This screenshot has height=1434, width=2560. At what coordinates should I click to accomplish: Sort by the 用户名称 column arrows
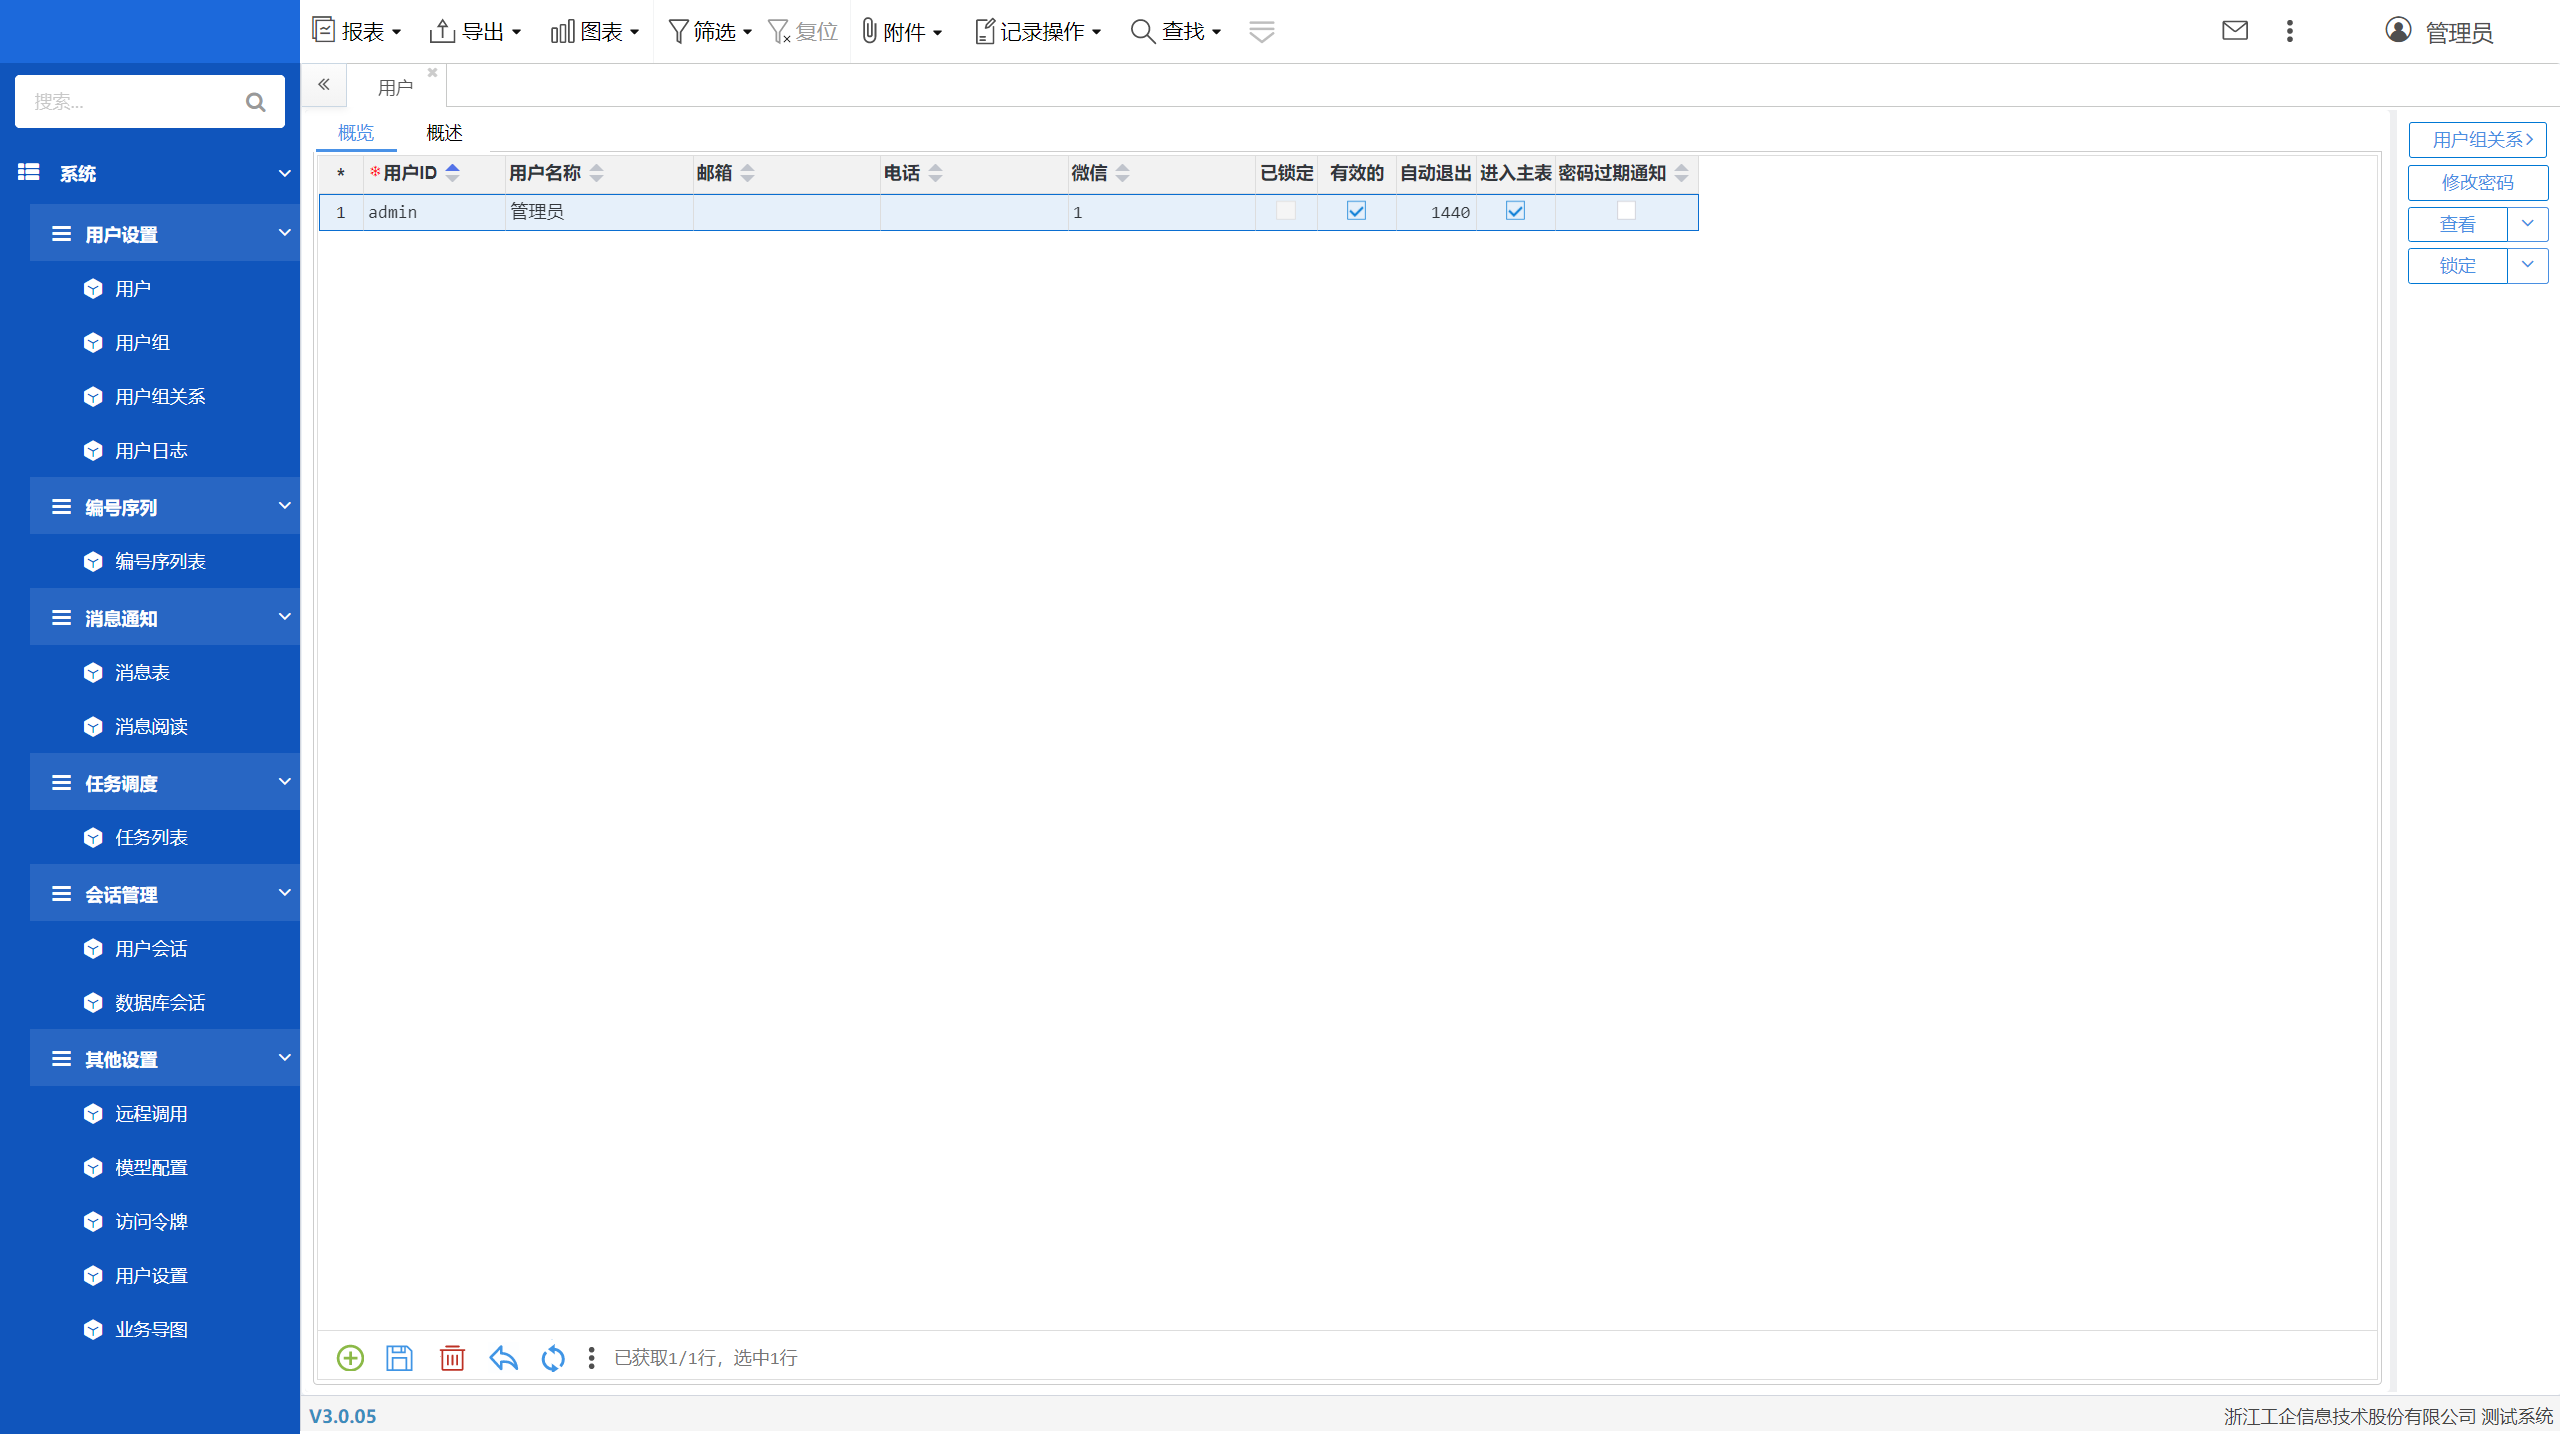(x=597, y=173)
